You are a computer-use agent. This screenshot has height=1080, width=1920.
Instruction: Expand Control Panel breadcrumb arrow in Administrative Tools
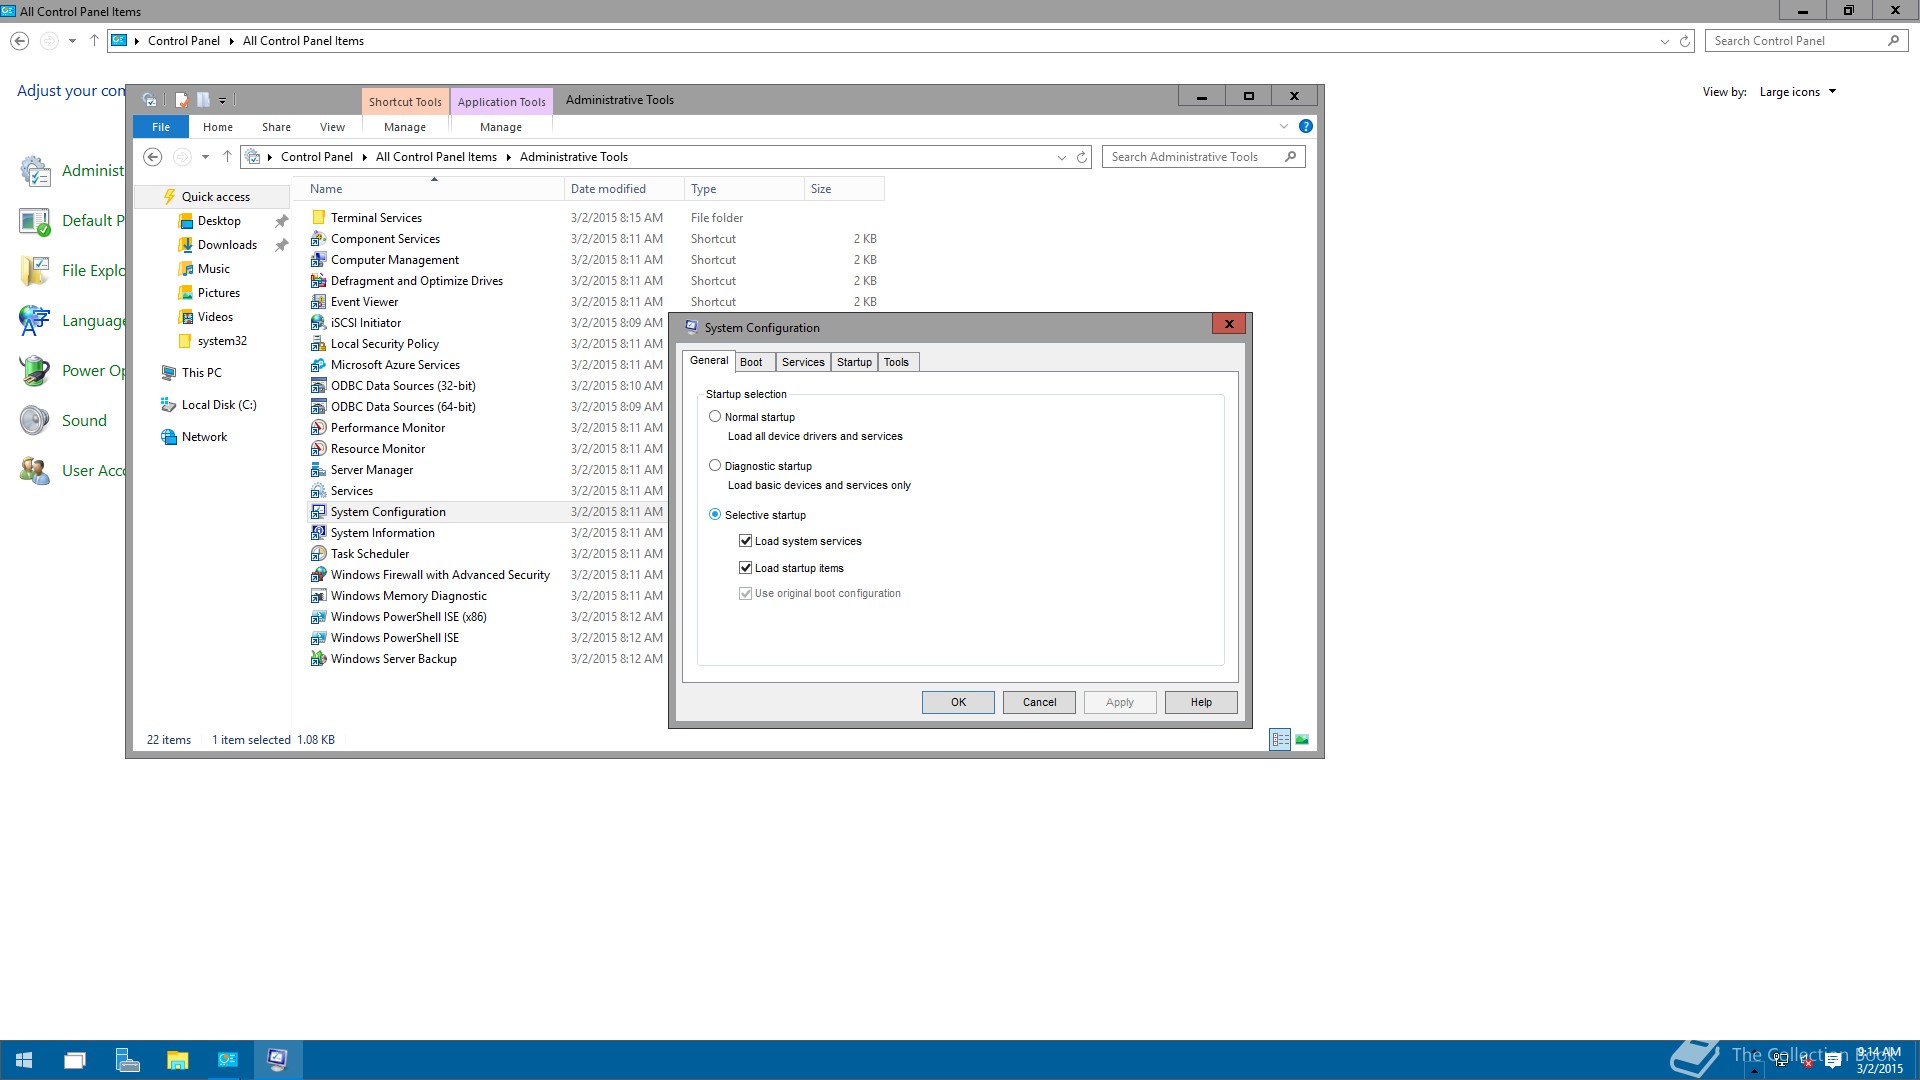364,157
